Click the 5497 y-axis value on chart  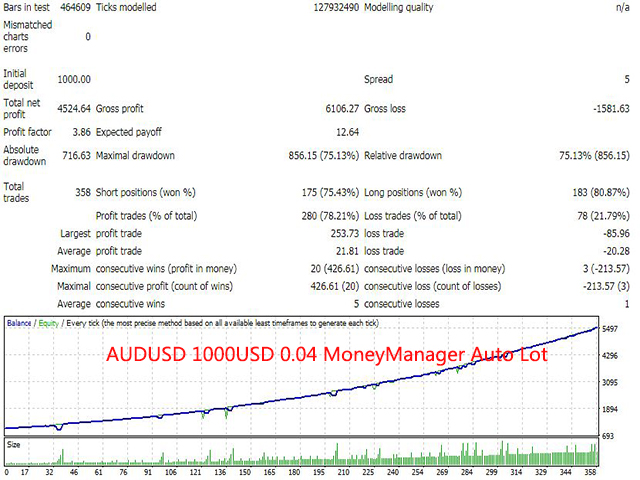click(x=610, y=329)
